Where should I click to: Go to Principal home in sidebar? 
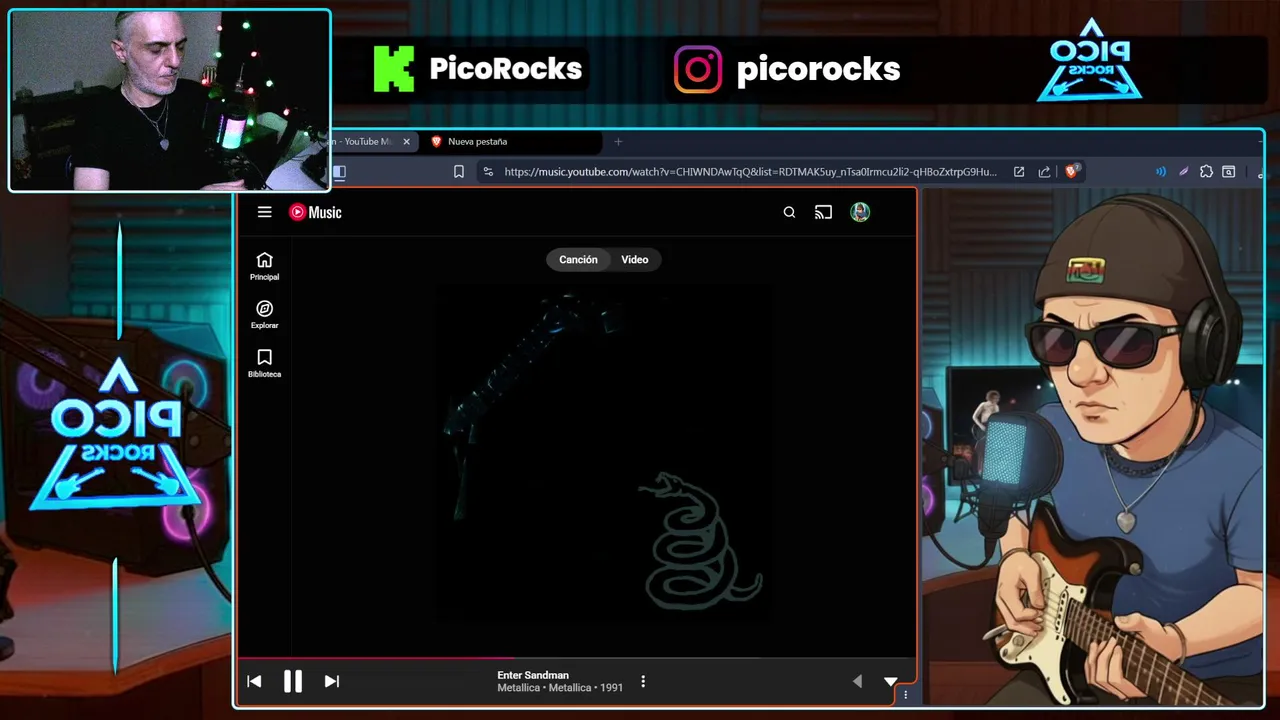(x=264, y=266)
